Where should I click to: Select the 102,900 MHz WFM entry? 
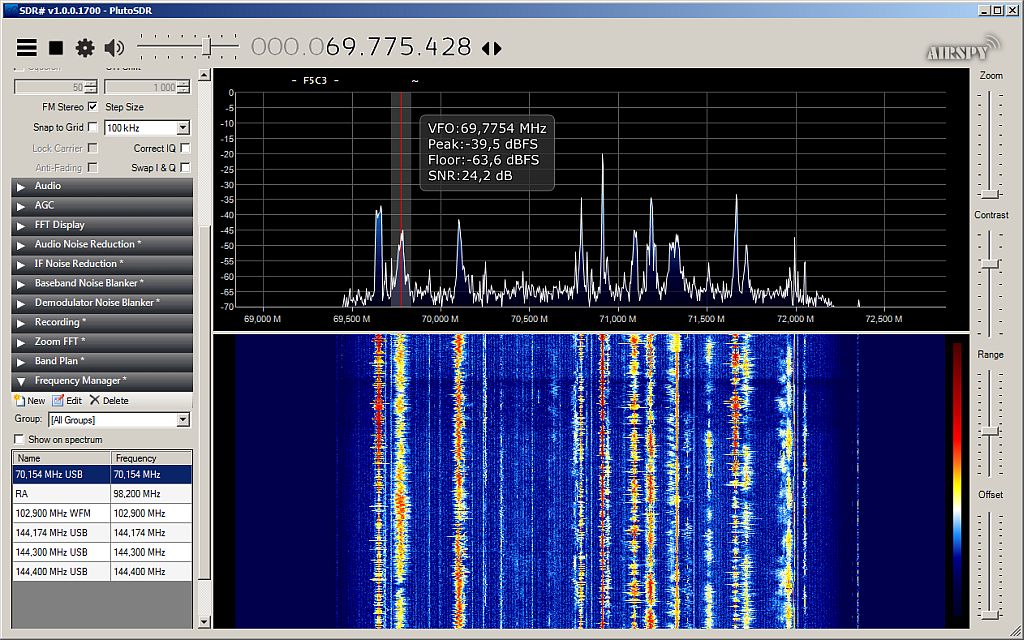[102, 513]
